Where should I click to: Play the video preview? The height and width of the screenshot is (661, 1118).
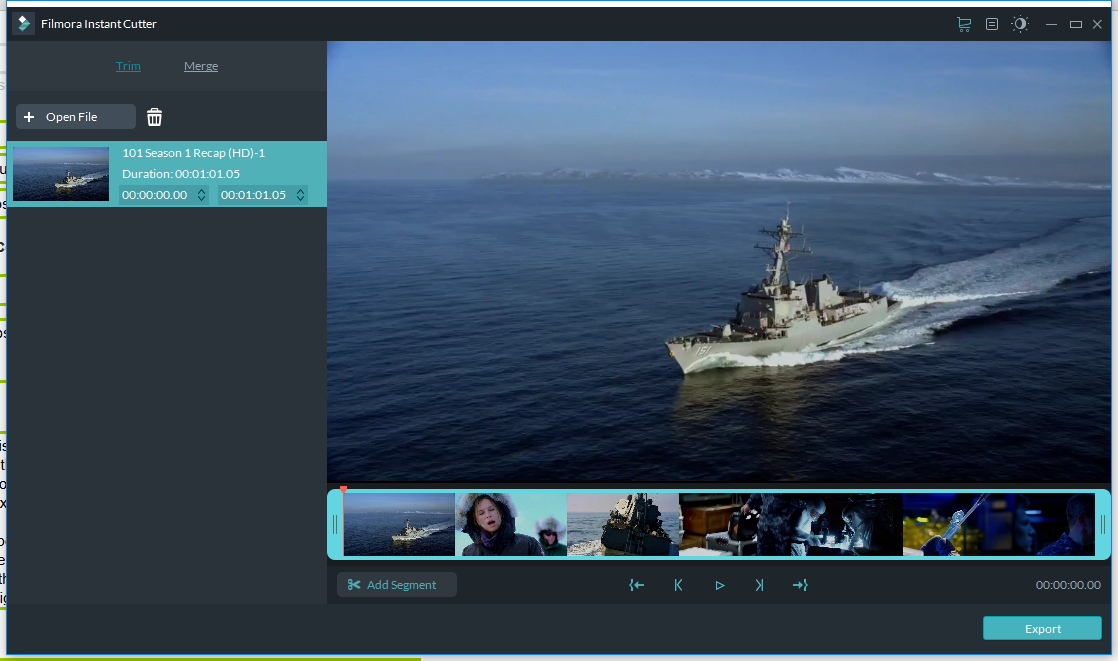[719, 584]
